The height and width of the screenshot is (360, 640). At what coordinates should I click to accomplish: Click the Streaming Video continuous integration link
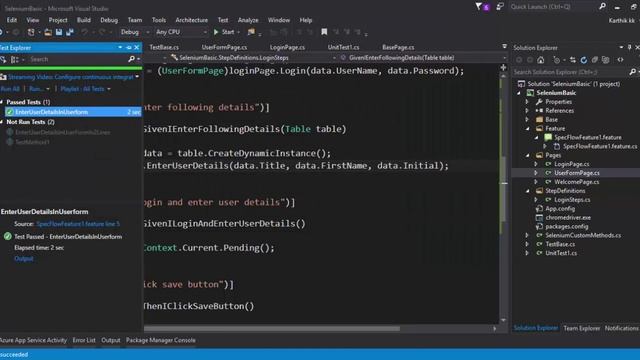(x=71, y=77)
